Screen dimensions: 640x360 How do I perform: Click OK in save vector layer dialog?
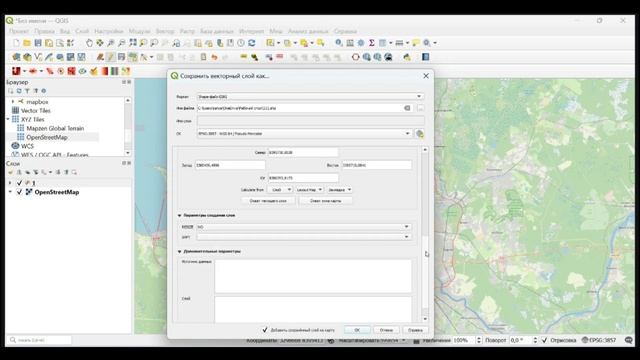click(357, 330)
